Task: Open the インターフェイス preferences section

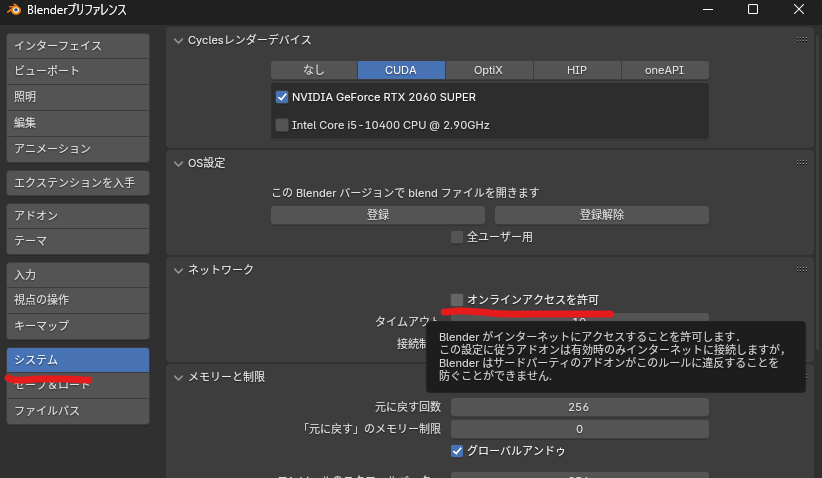Action: click(78, 46)
